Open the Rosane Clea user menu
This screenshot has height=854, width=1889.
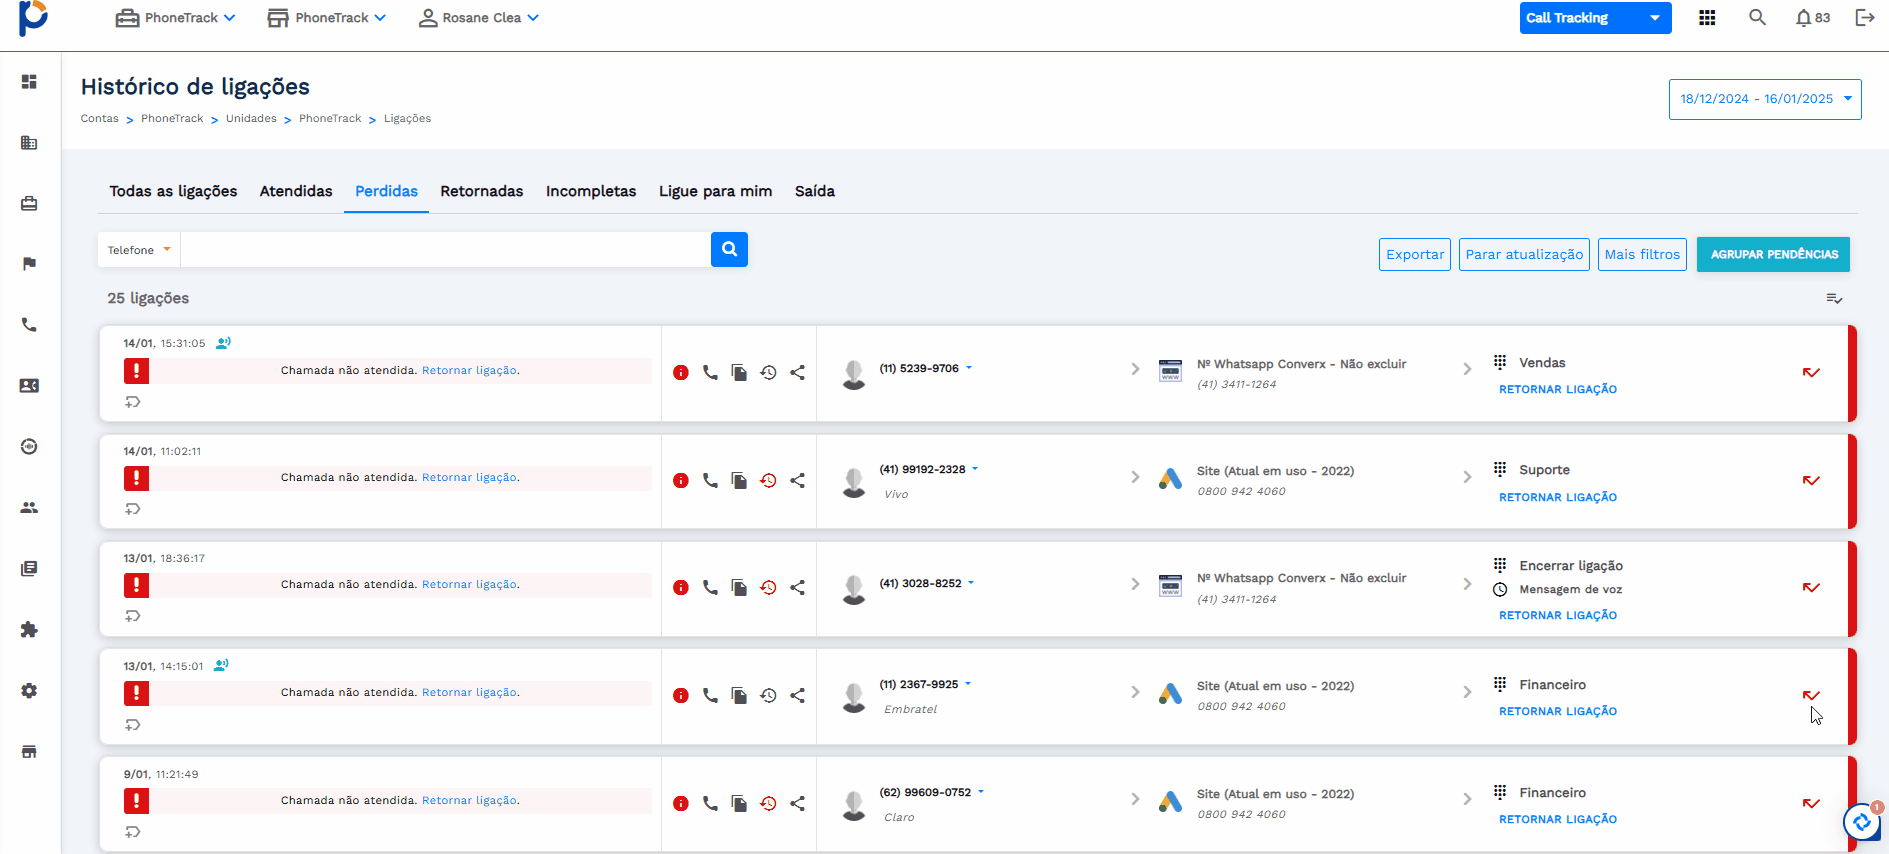click(x=478, y=18)
